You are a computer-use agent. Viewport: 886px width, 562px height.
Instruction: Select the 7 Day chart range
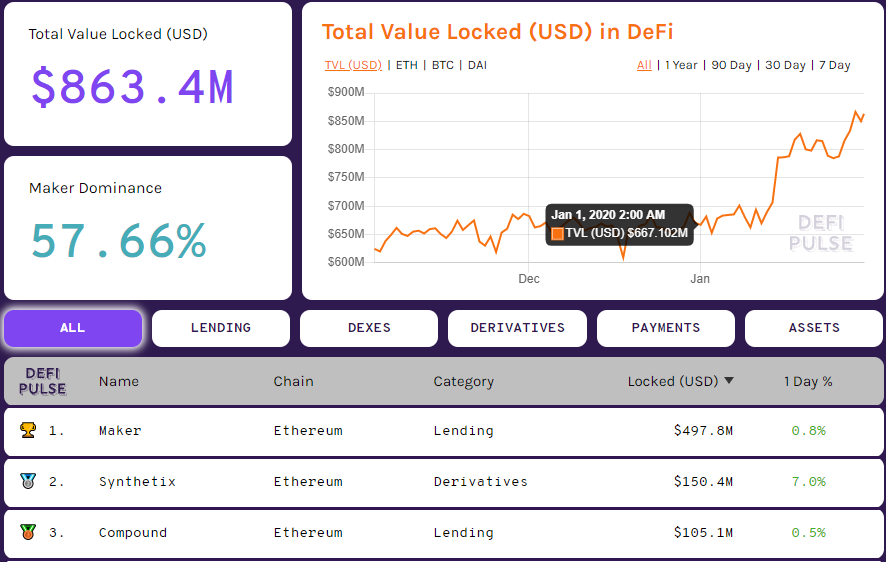[834, 65]
